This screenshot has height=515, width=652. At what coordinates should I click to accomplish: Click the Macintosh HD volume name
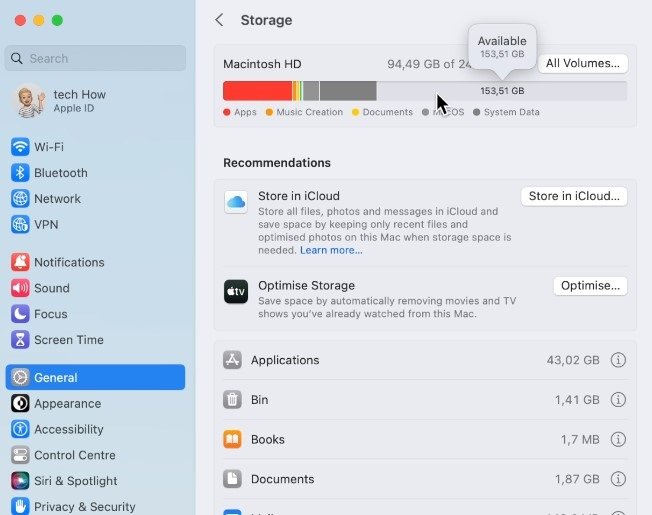click(x=262, y=64)
